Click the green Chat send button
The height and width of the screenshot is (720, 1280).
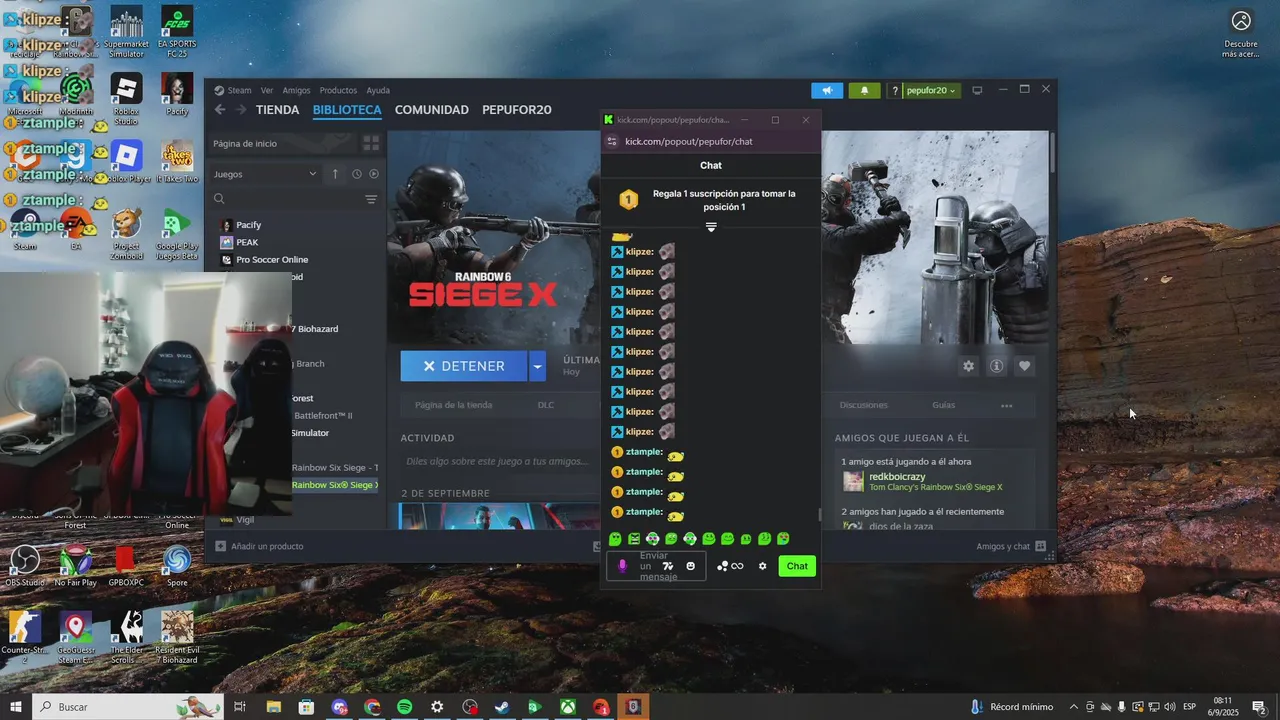click(797, 566)
